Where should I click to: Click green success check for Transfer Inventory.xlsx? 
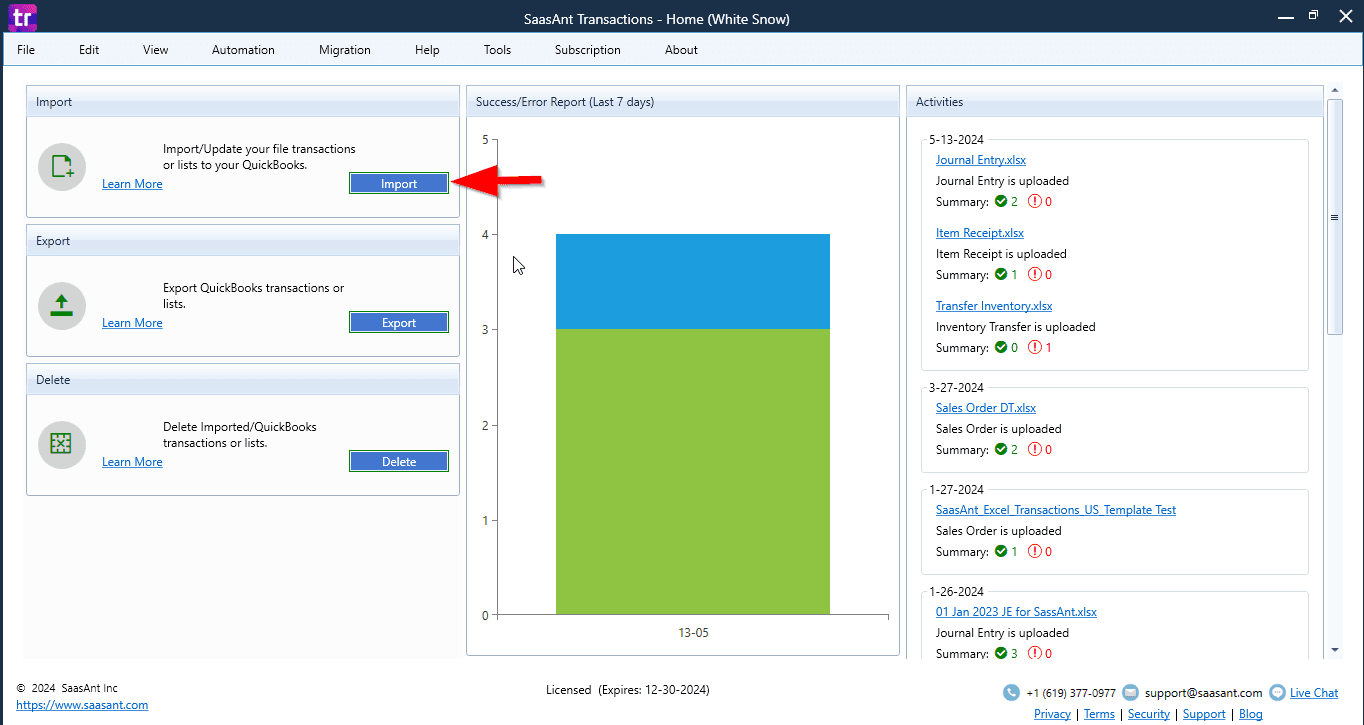coord(1001,348)
